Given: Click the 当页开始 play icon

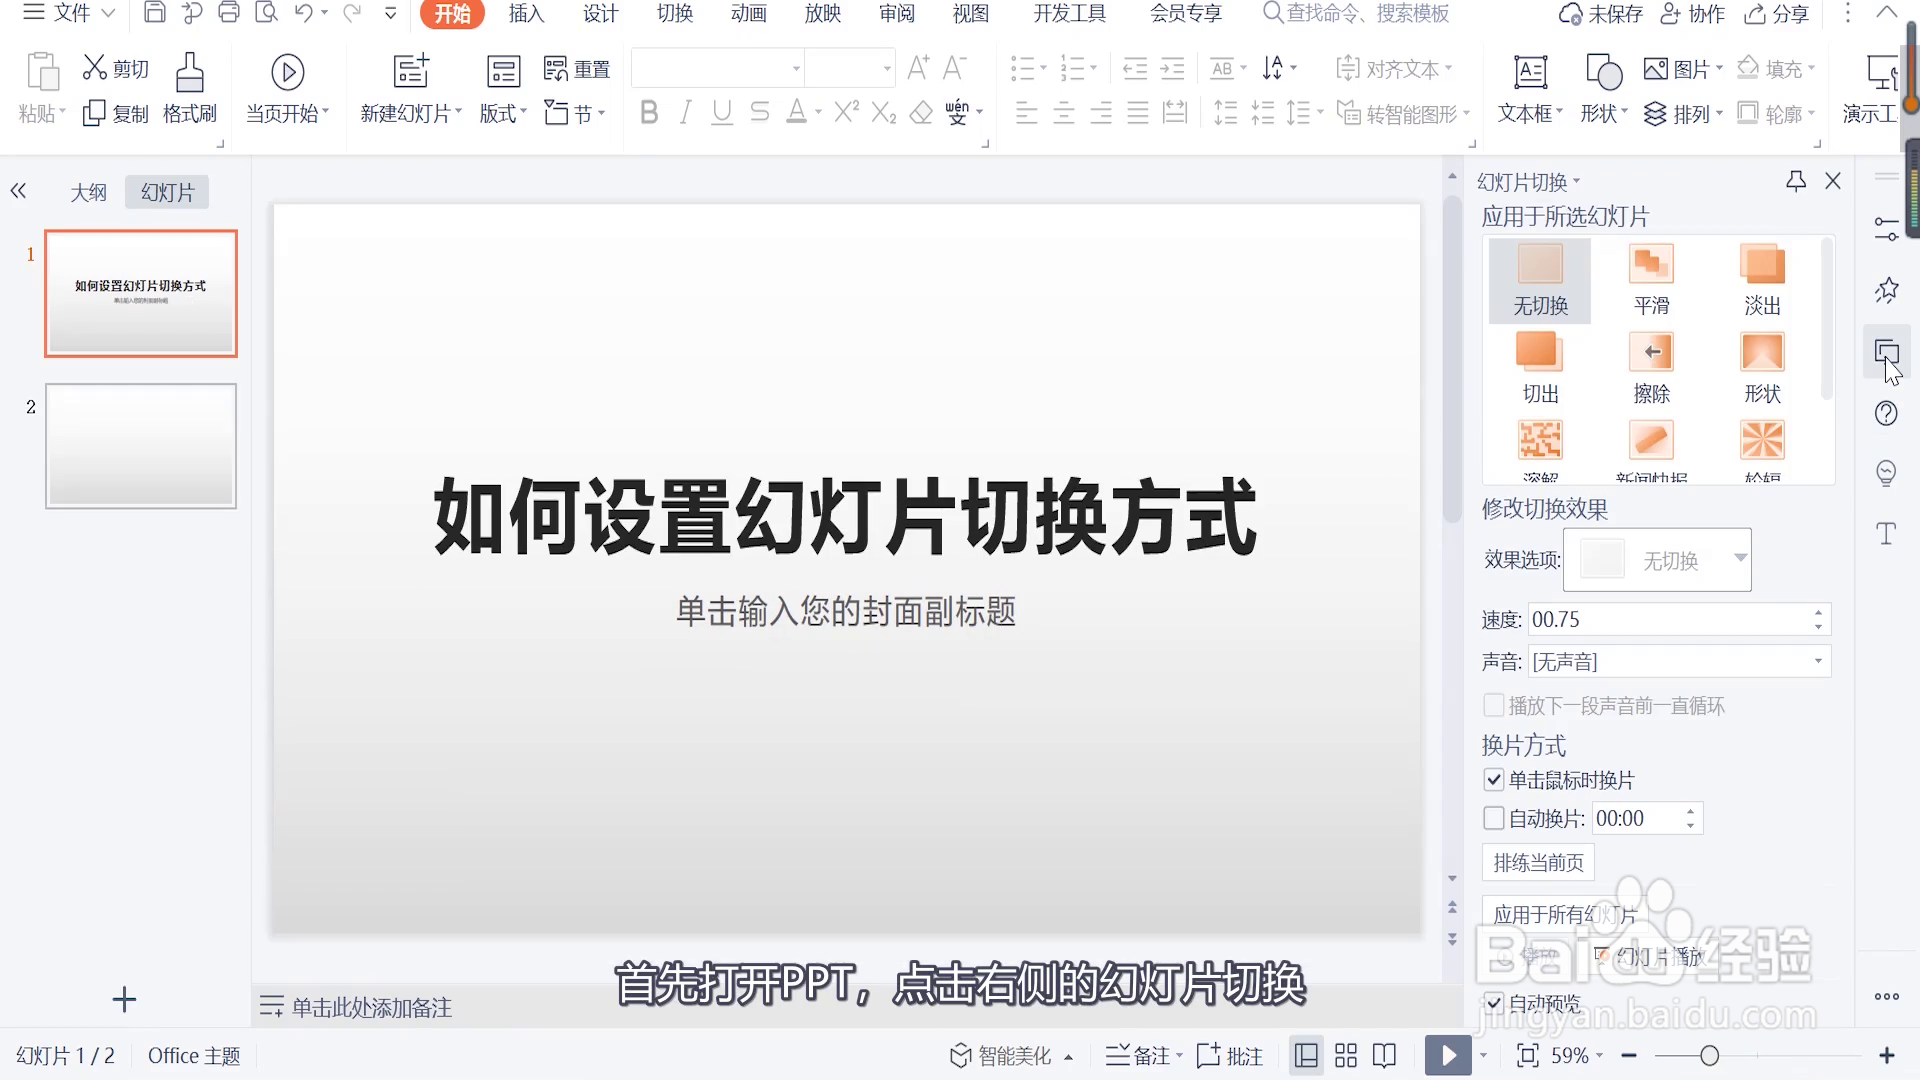Looking at the screenshot, I should [x=288, y=73].
